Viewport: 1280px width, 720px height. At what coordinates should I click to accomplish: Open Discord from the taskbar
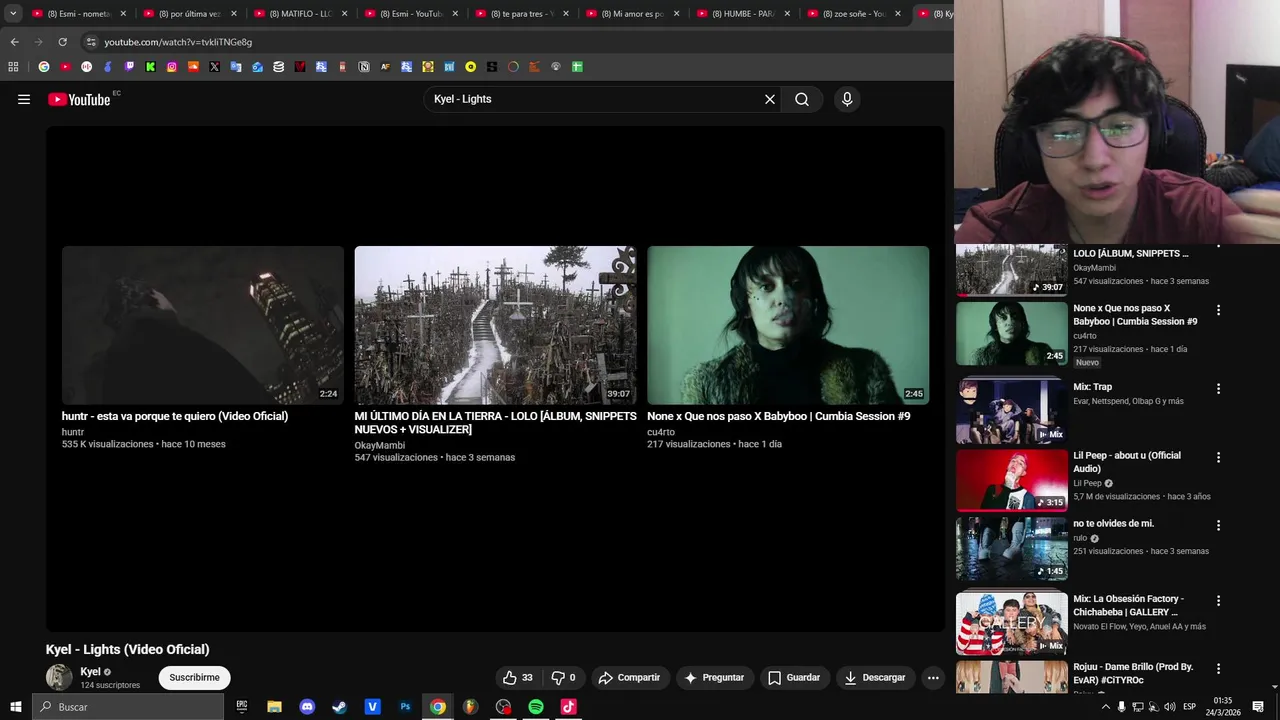(x=307, y=707)
